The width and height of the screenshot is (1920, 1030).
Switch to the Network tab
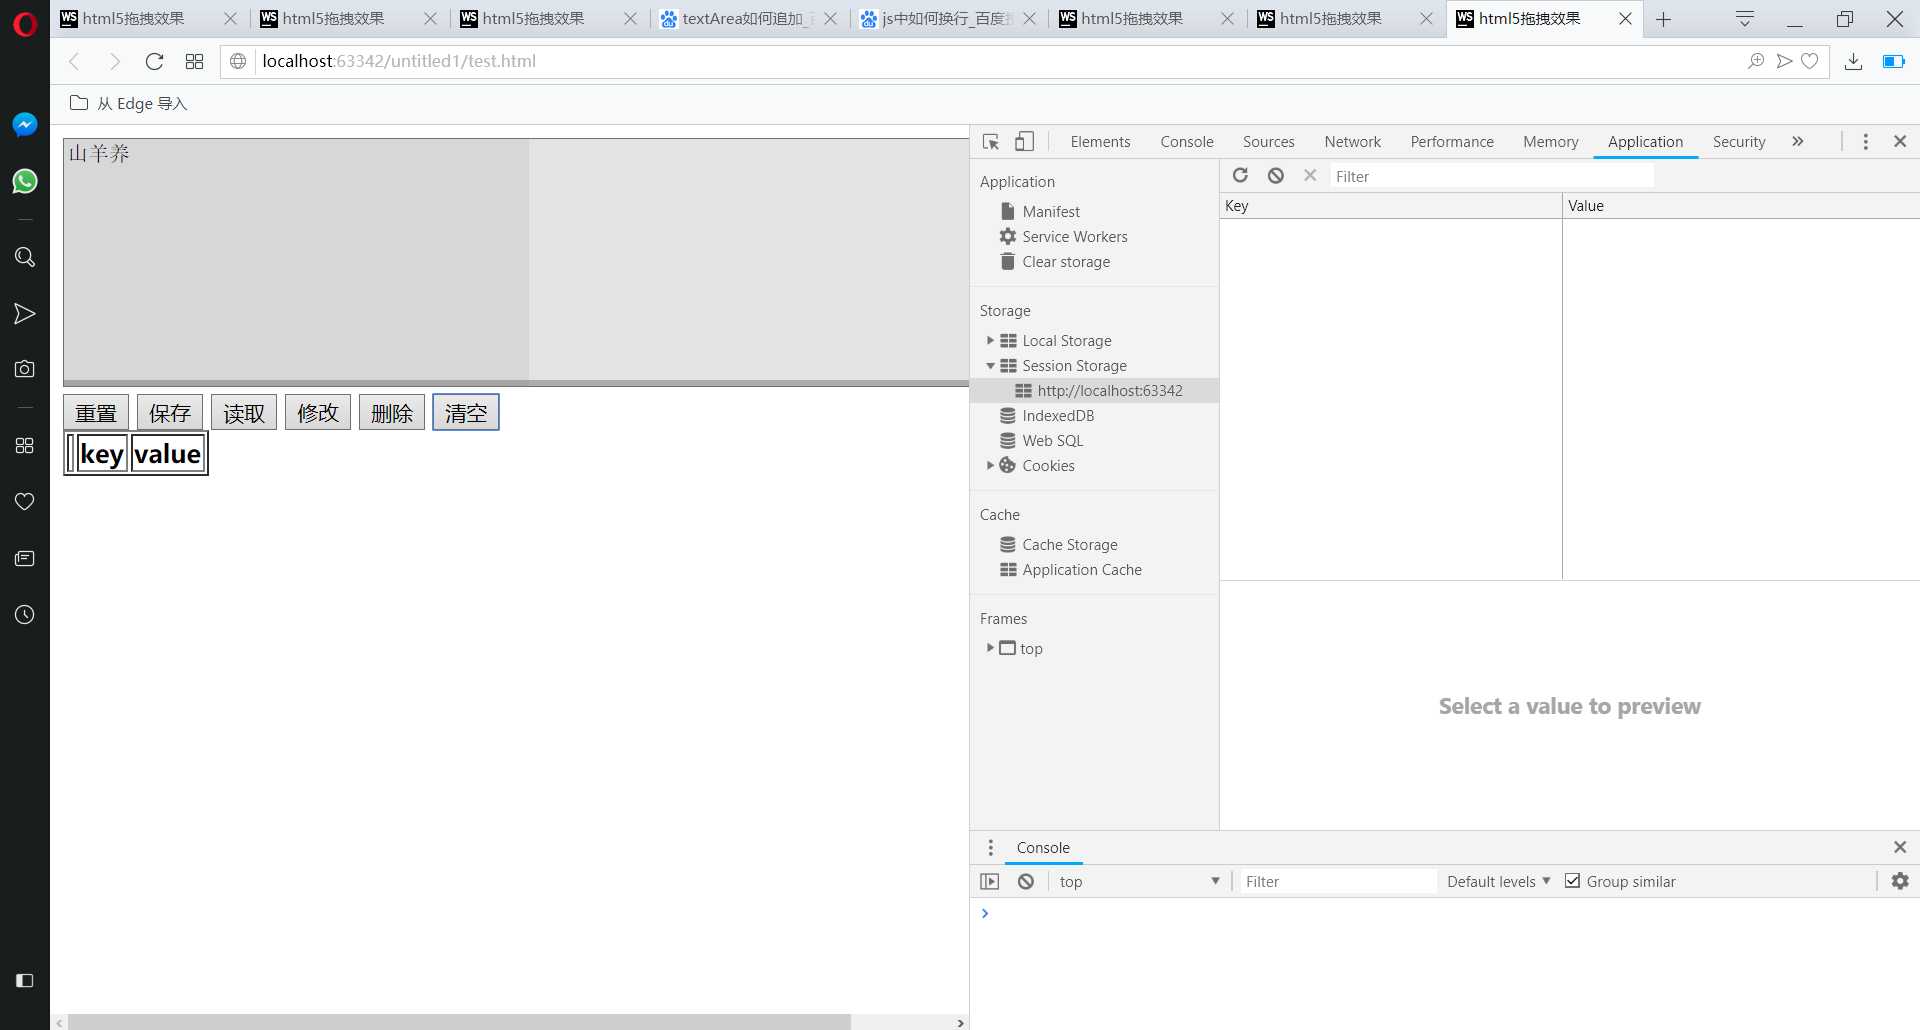point(1352,141)
